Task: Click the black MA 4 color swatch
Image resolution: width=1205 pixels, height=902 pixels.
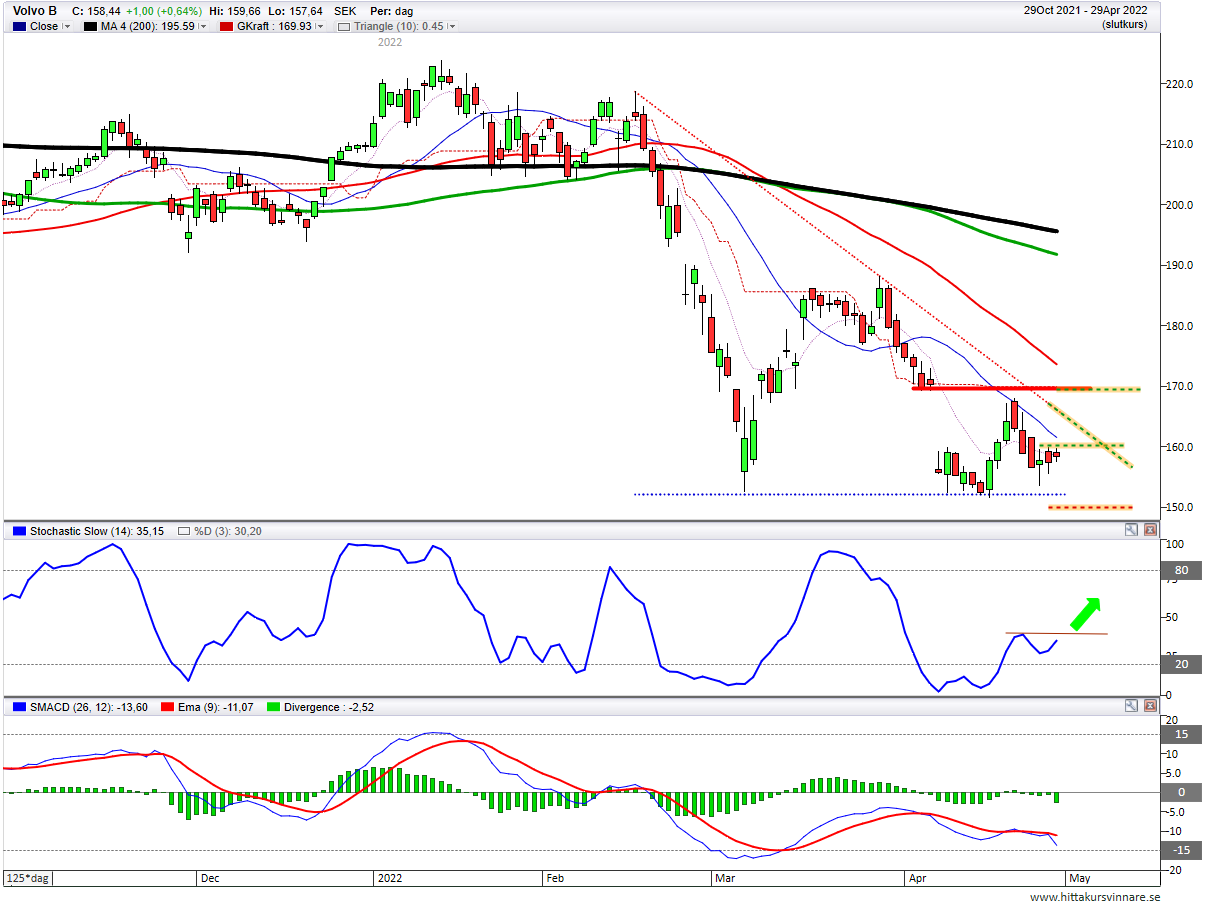Action: coord(89,27)
